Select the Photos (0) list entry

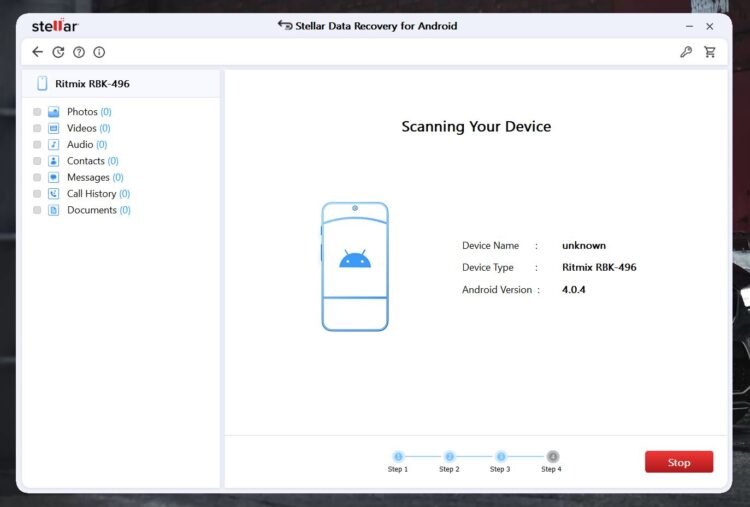(x=89, y=112)
